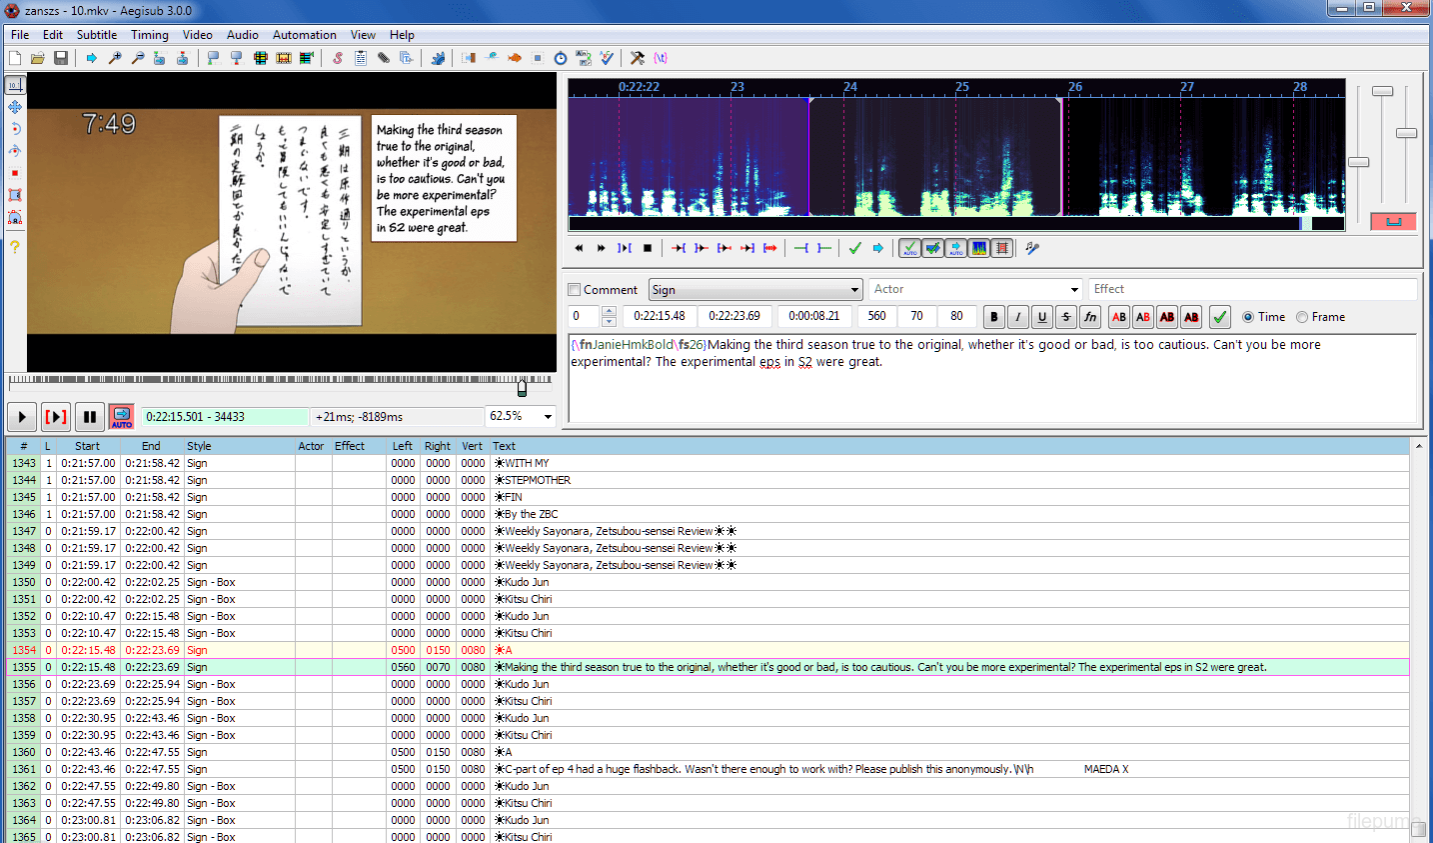Toggle auto-commit in audio toolbar
Image resolution: width=1433 pixels, height=843 pixels.
click(910, 248)
